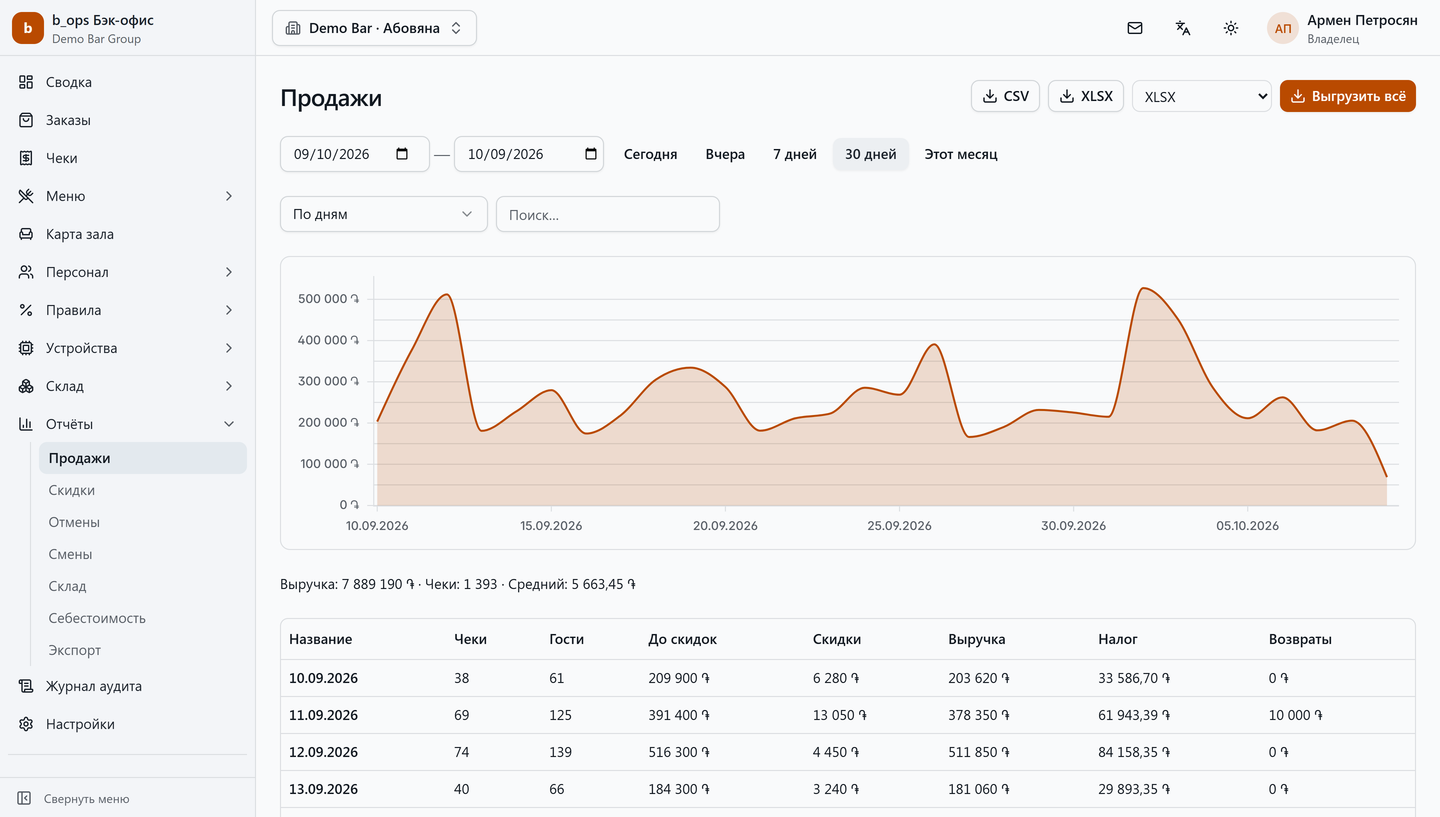The height and width of the screenshot is (817, 1440).
Task: Collapse the Отчёты sidebar section
Action: (127, 424)
